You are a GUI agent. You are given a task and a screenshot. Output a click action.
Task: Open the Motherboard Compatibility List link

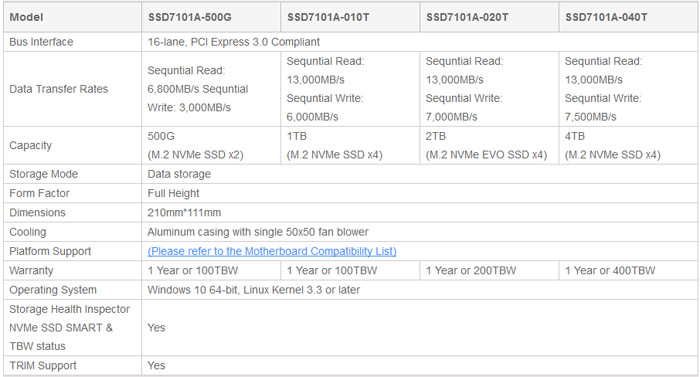272,251
